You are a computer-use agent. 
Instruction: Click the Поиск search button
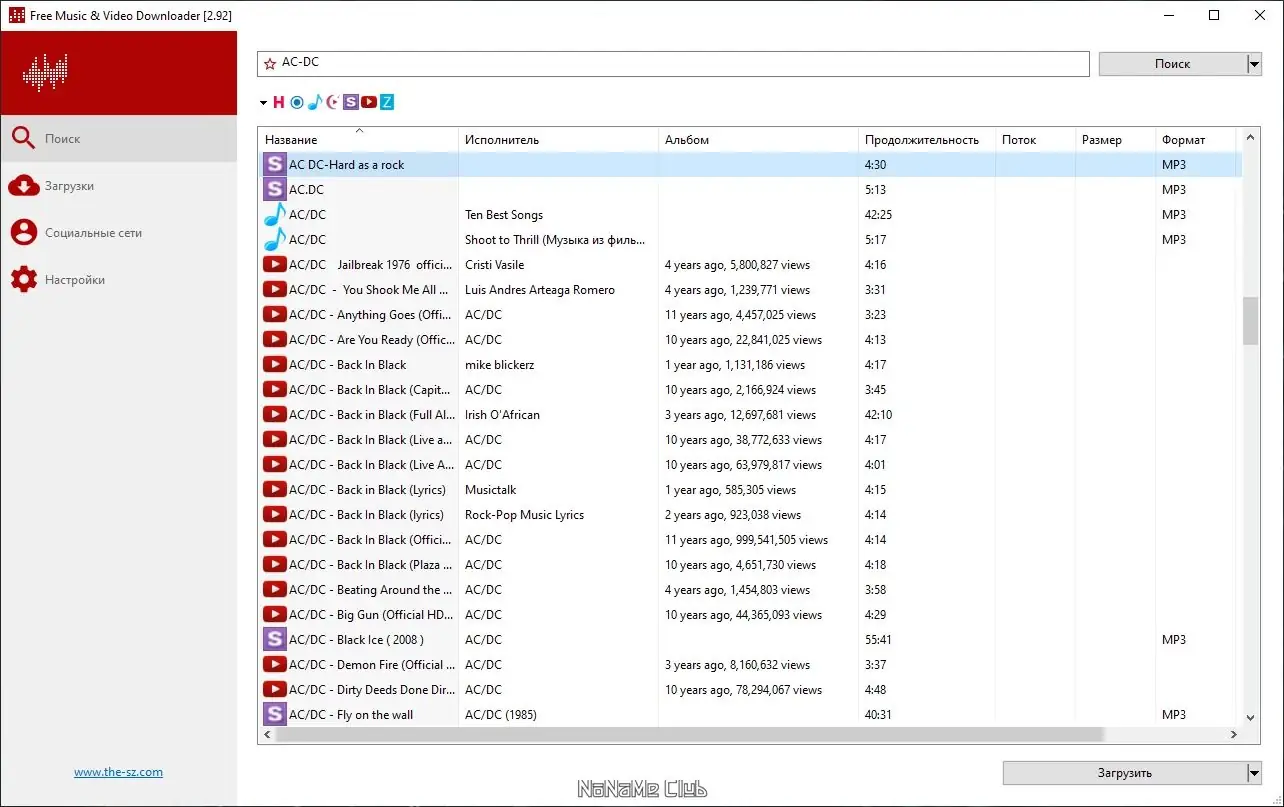pyautogui.click(x=1172, y=64)
